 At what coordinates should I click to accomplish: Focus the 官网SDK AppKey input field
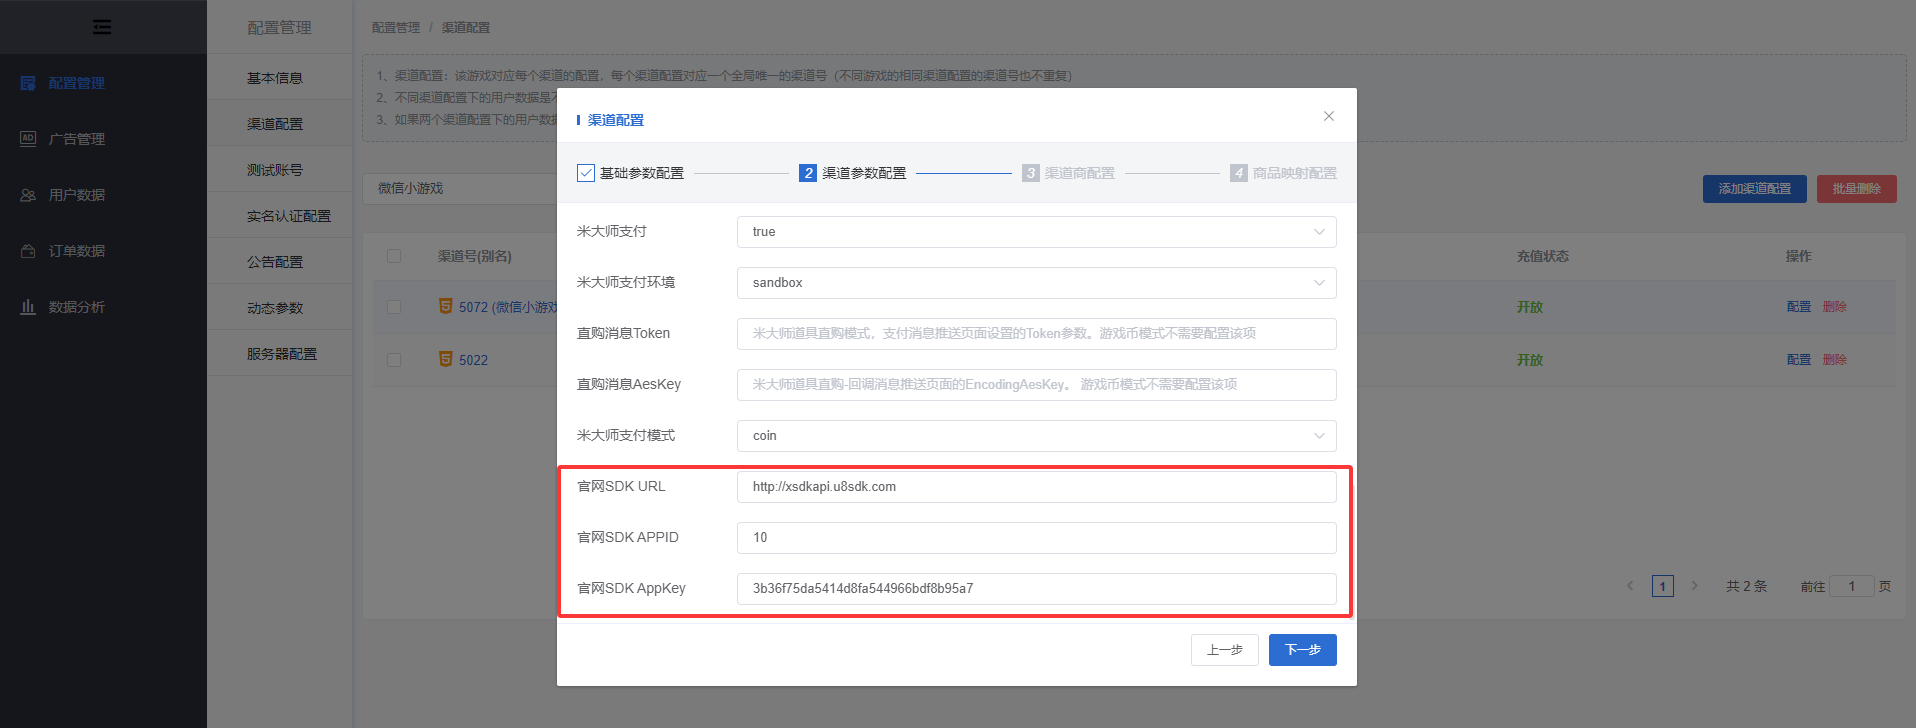click(x=1037, y=589)
